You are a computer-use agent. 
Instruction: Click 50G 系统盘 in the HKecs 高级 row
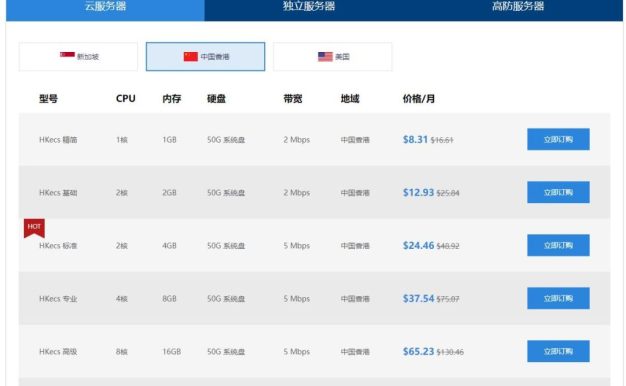(226, 352)
